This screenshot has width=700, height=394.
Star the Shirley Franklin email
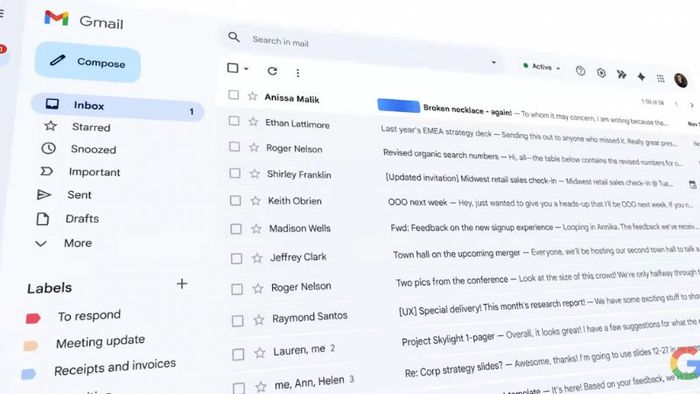[x=254, y=174]
